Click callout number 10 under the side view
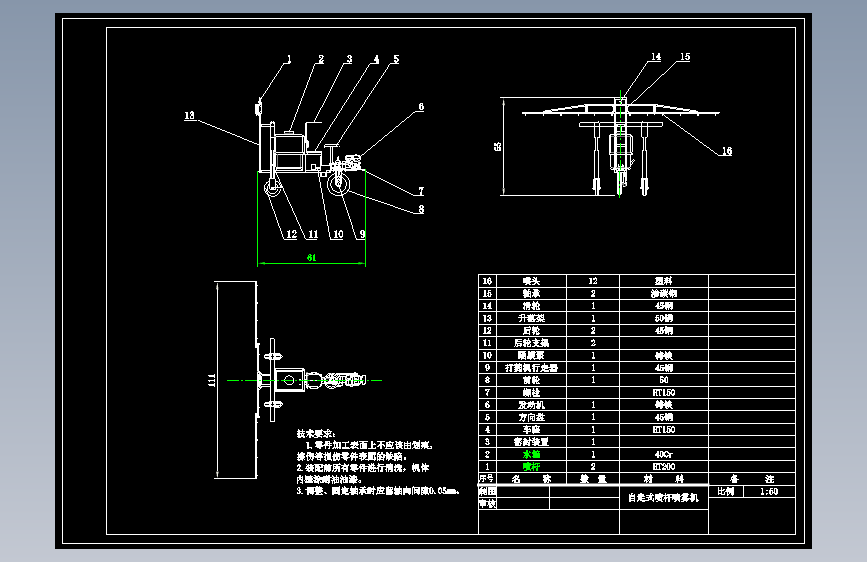Image resolution: width=867 pixels, height=562 pixels. point(338,234)
